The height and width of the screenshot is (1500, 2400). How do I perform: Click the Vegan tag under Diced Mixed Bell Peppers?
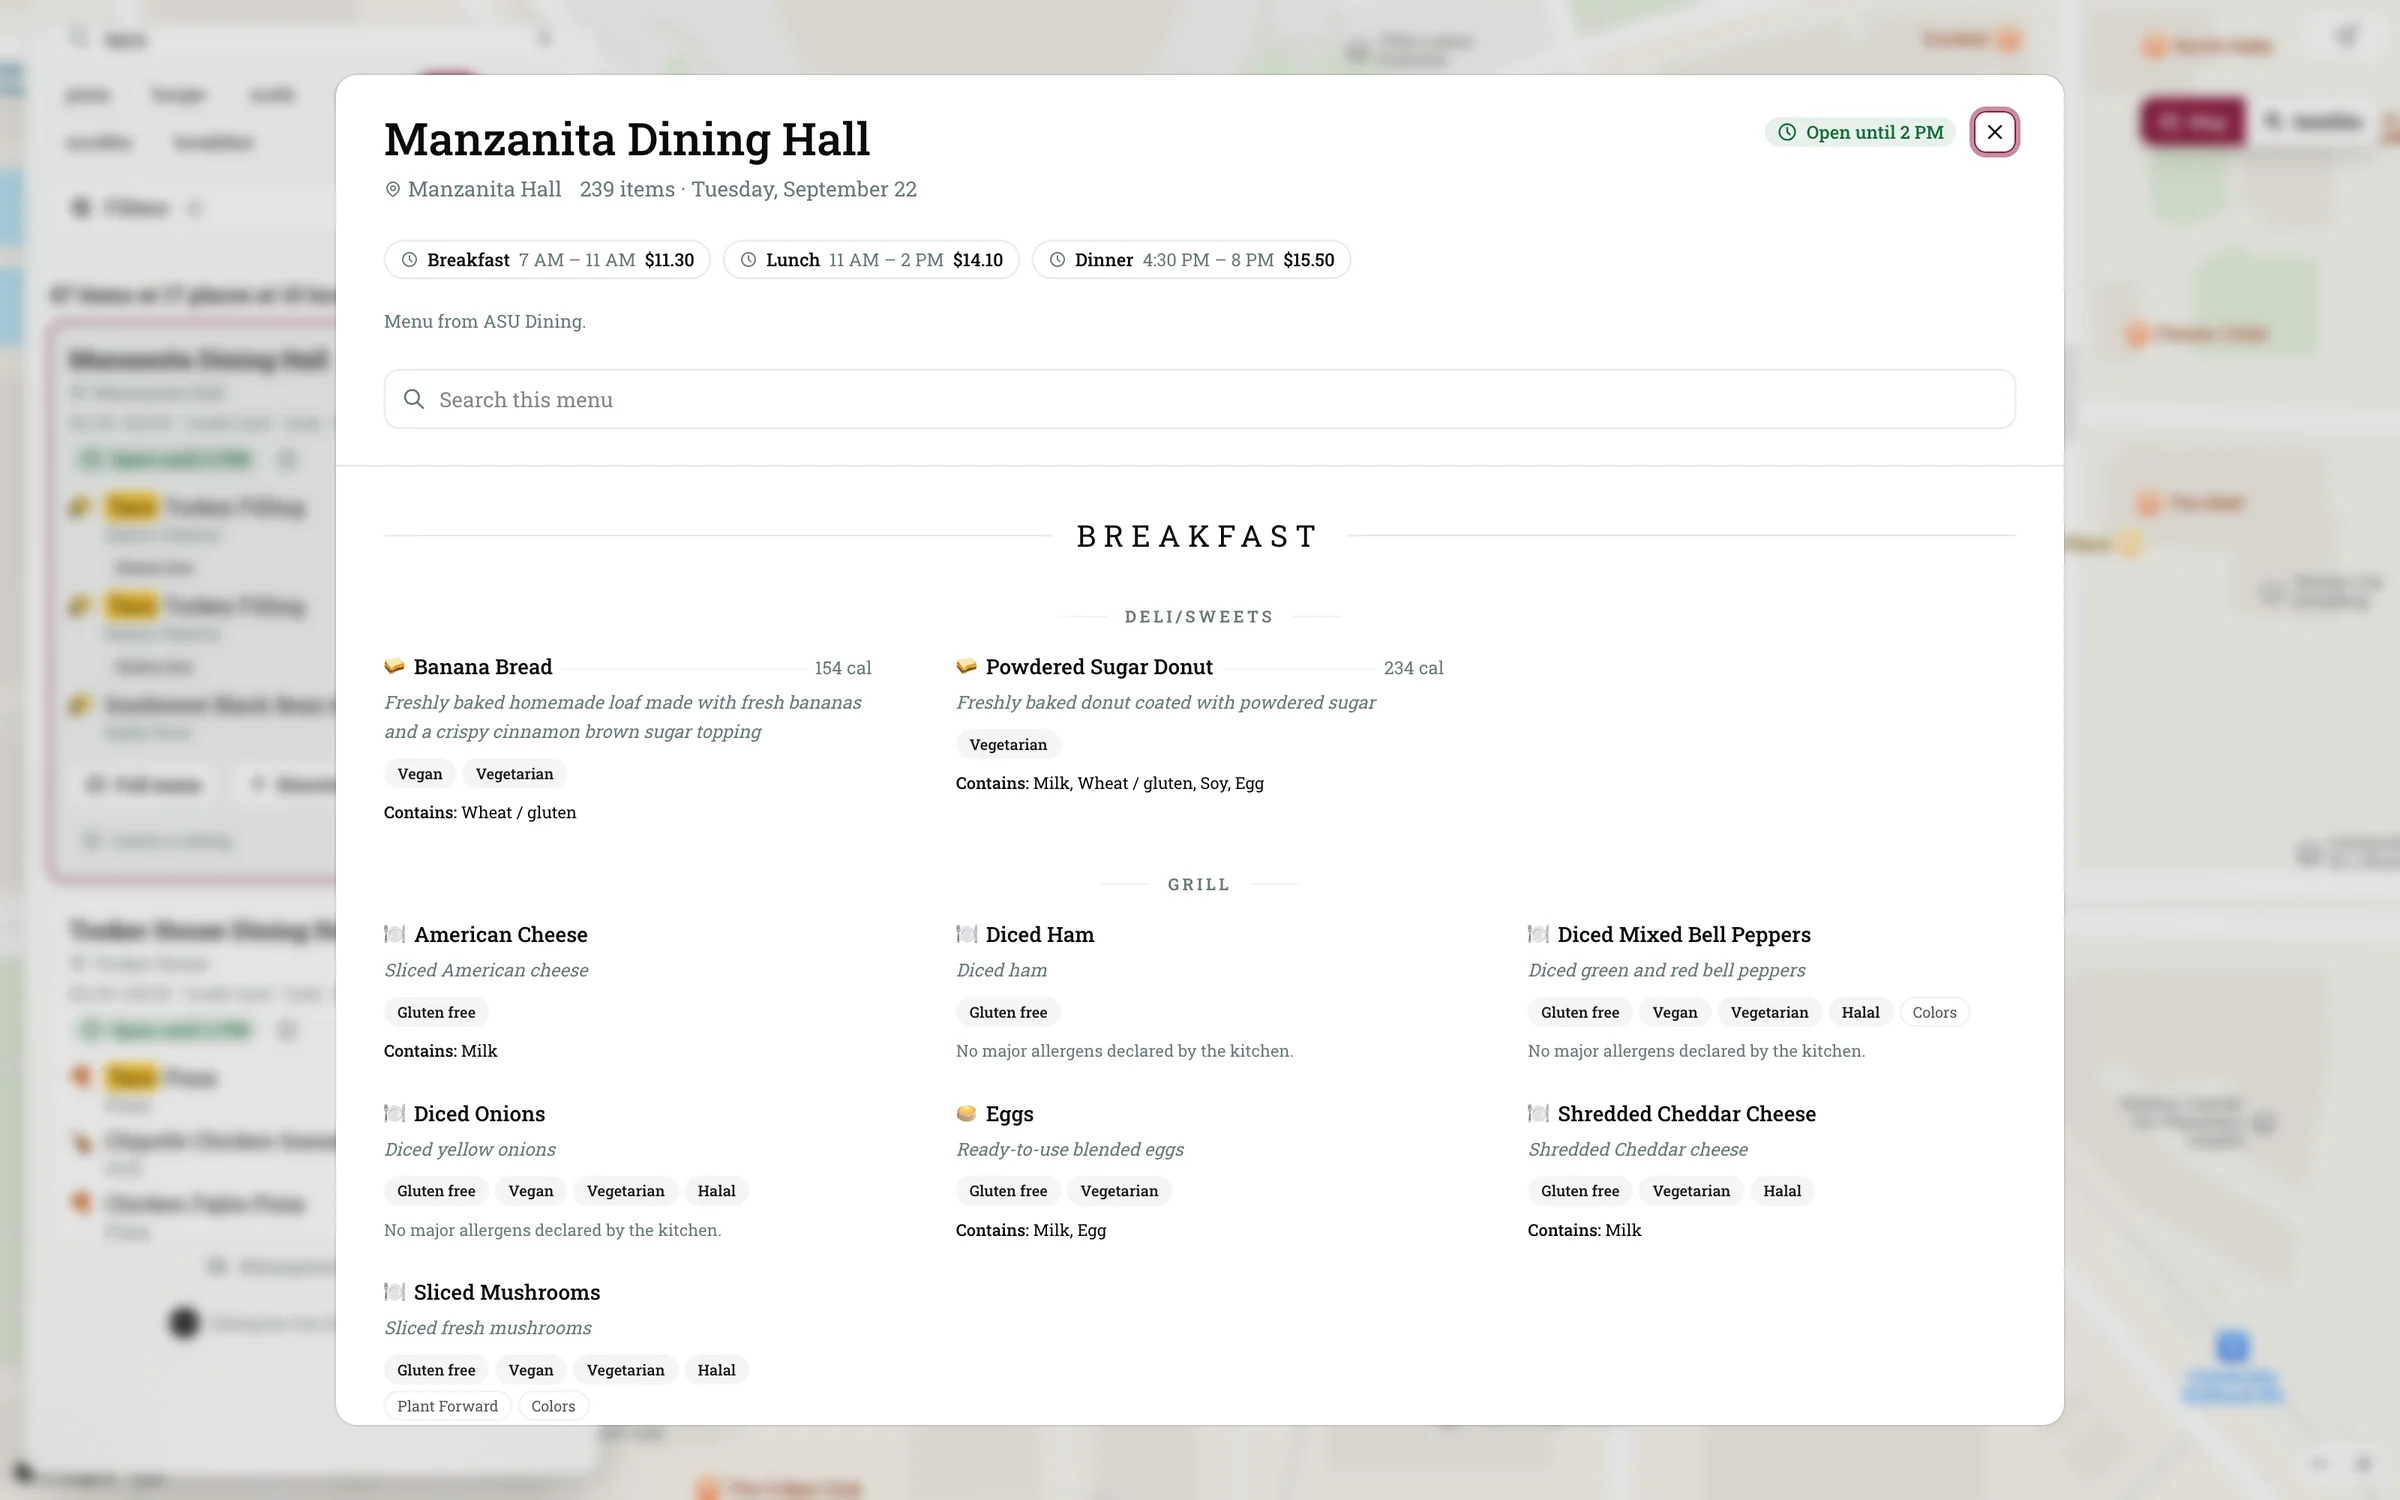1675,1012
